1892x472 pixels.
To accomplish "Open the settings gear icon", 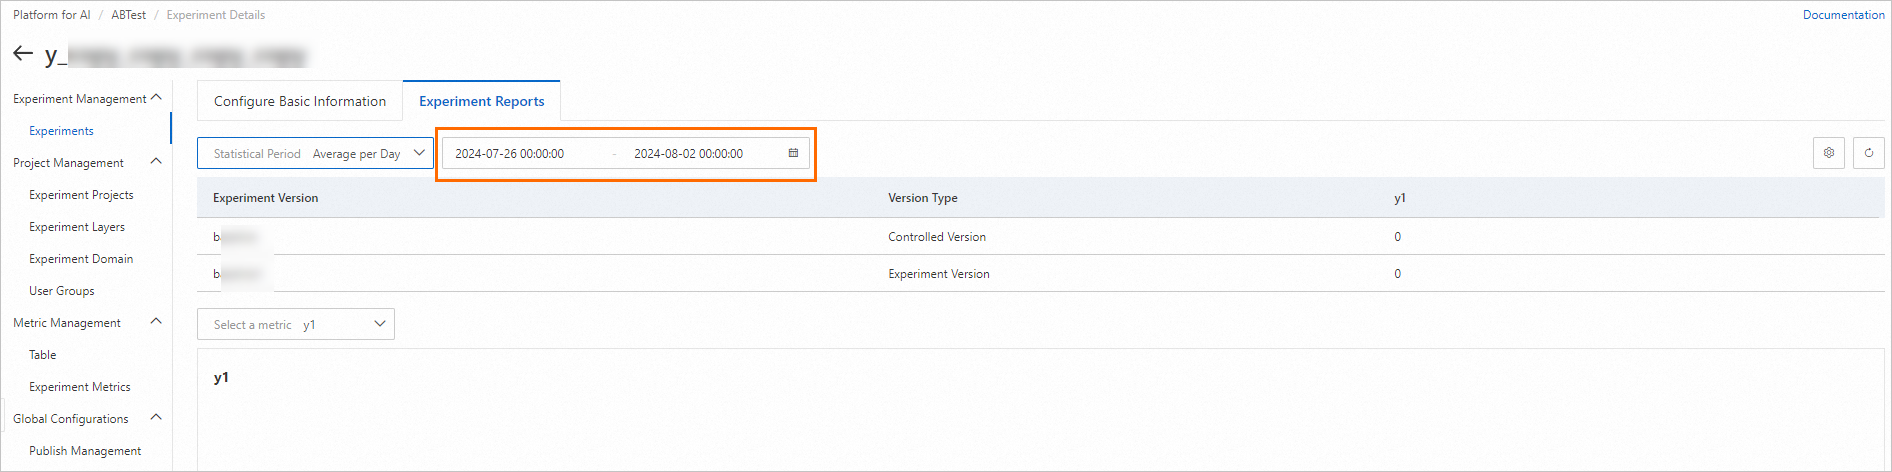I will 1828,153.
